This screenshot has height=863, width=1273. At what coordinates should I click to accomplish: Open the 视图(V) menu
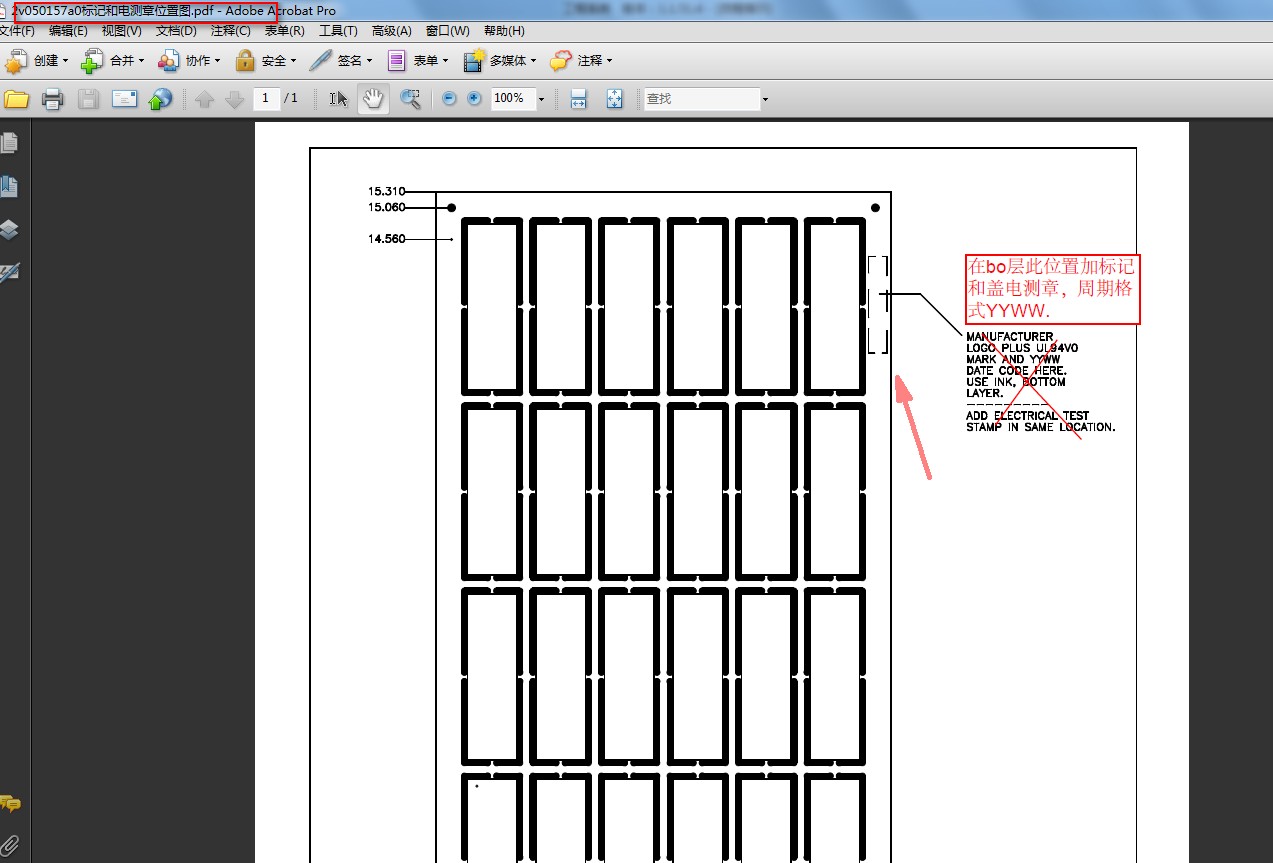[x=121, y=31]
